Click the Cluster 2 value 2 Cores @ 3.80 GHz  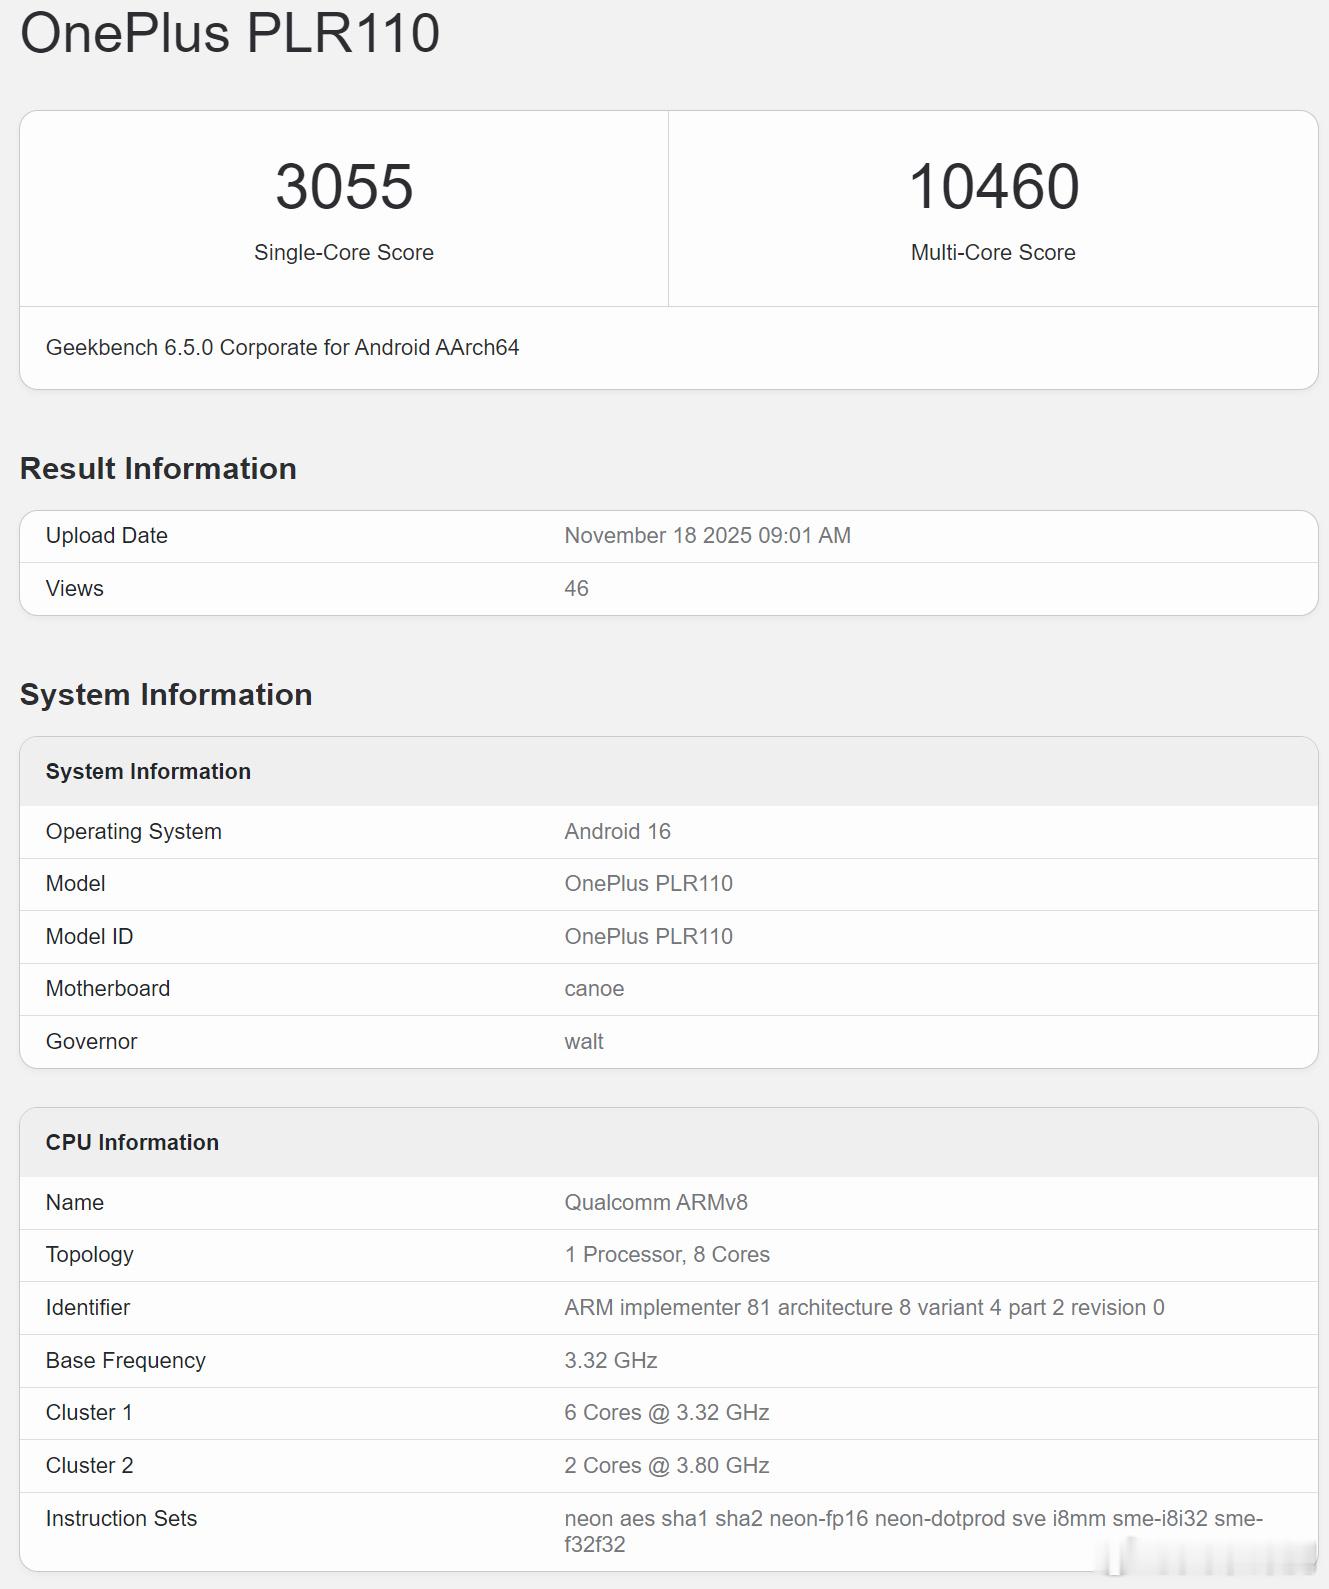point(667,1466)
